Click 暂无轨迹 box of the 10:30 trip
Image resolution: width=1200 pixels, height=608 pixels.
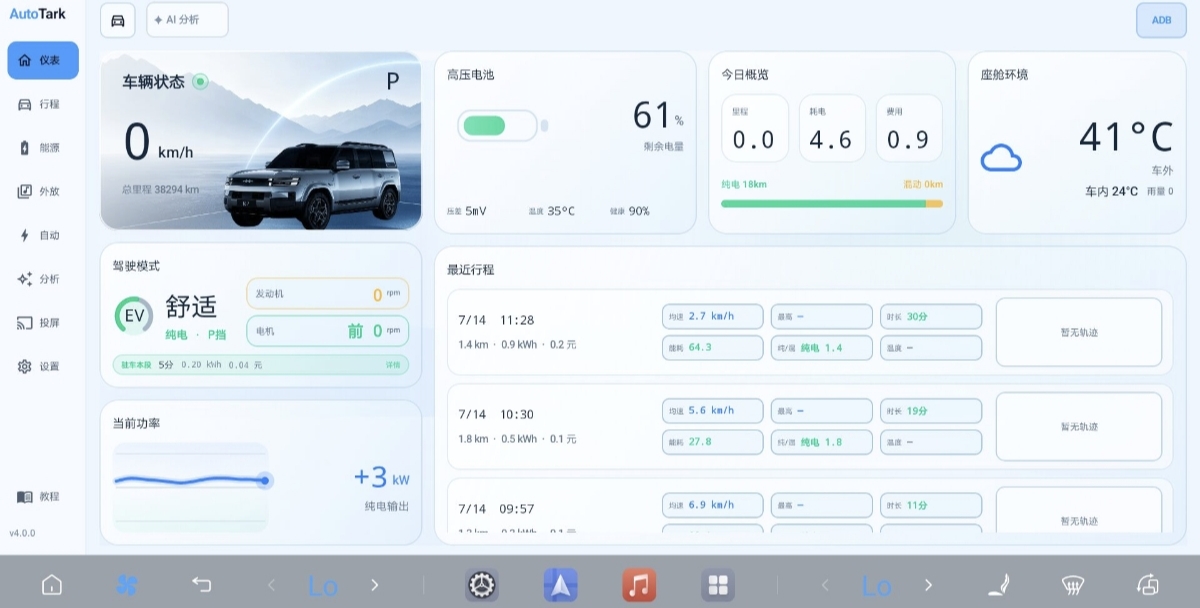tap(1079, 426)
